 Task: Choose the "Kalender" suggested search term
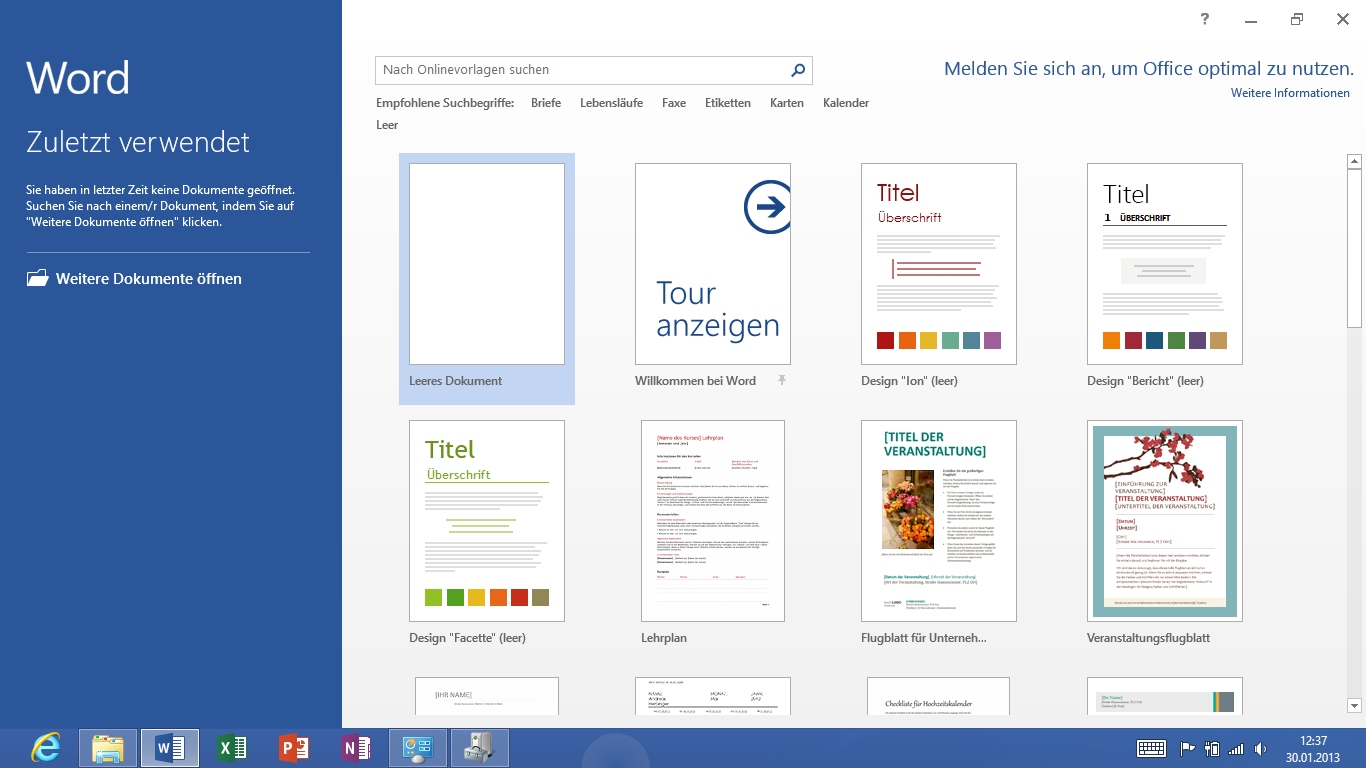pos(846,103)
